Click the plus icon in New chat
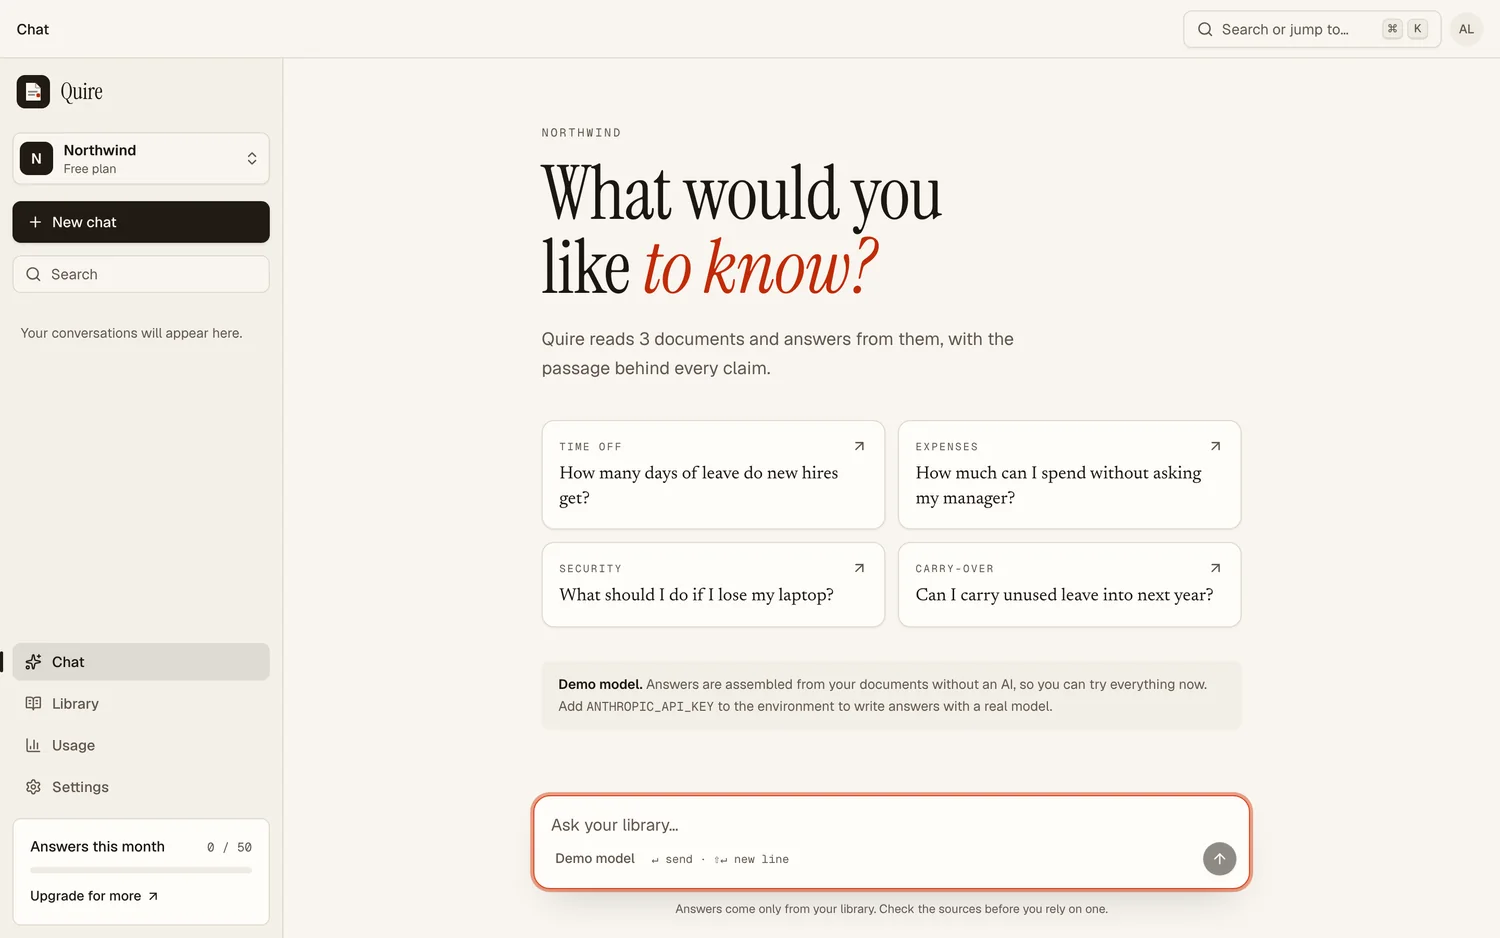The width and height of the screenshot is (1500, 938). 35,222
